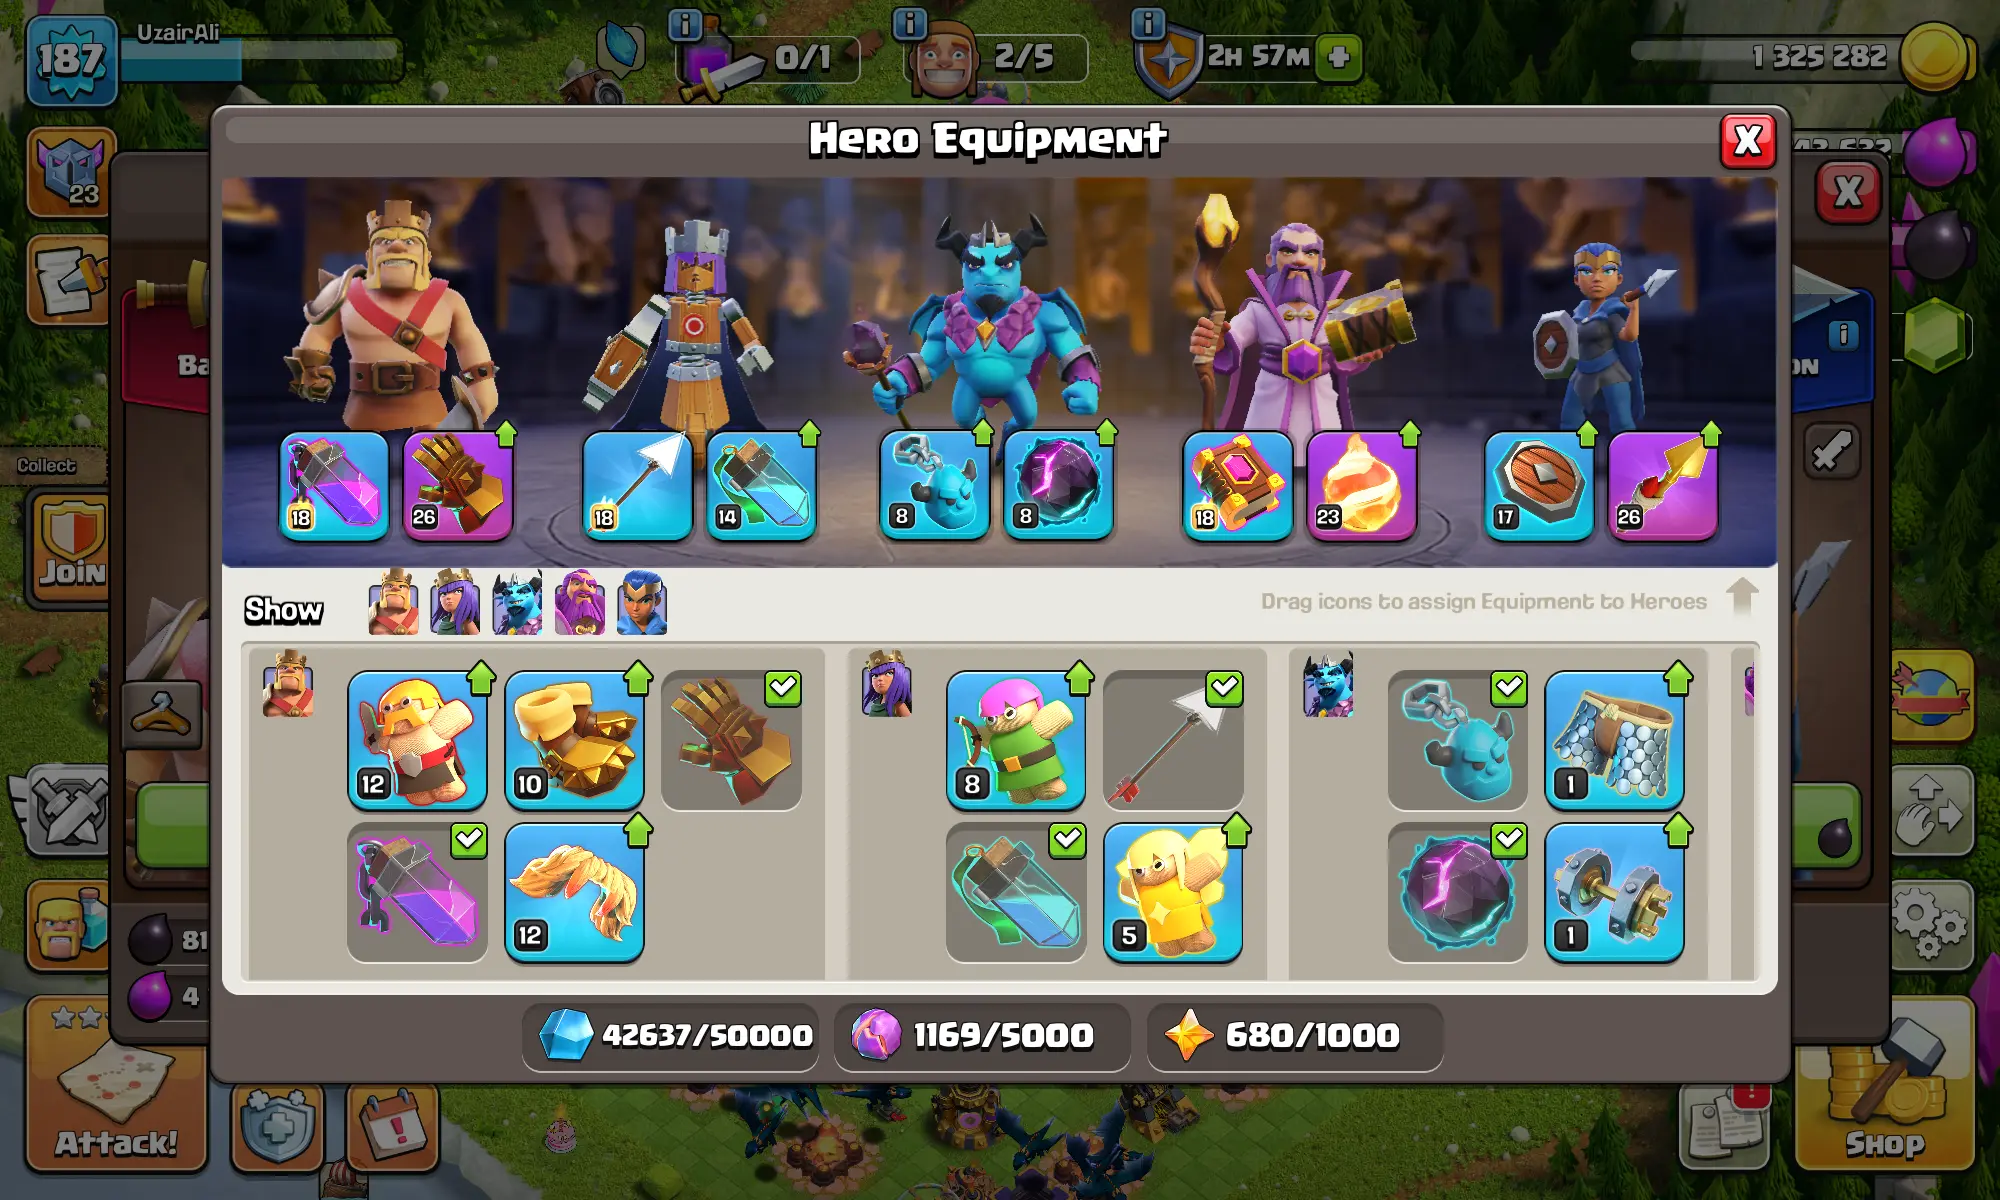Open equipped Royal Gem shield level 17 slot
Image resolution: width=2000 pixels, height=1200 pixels.
1539,486
